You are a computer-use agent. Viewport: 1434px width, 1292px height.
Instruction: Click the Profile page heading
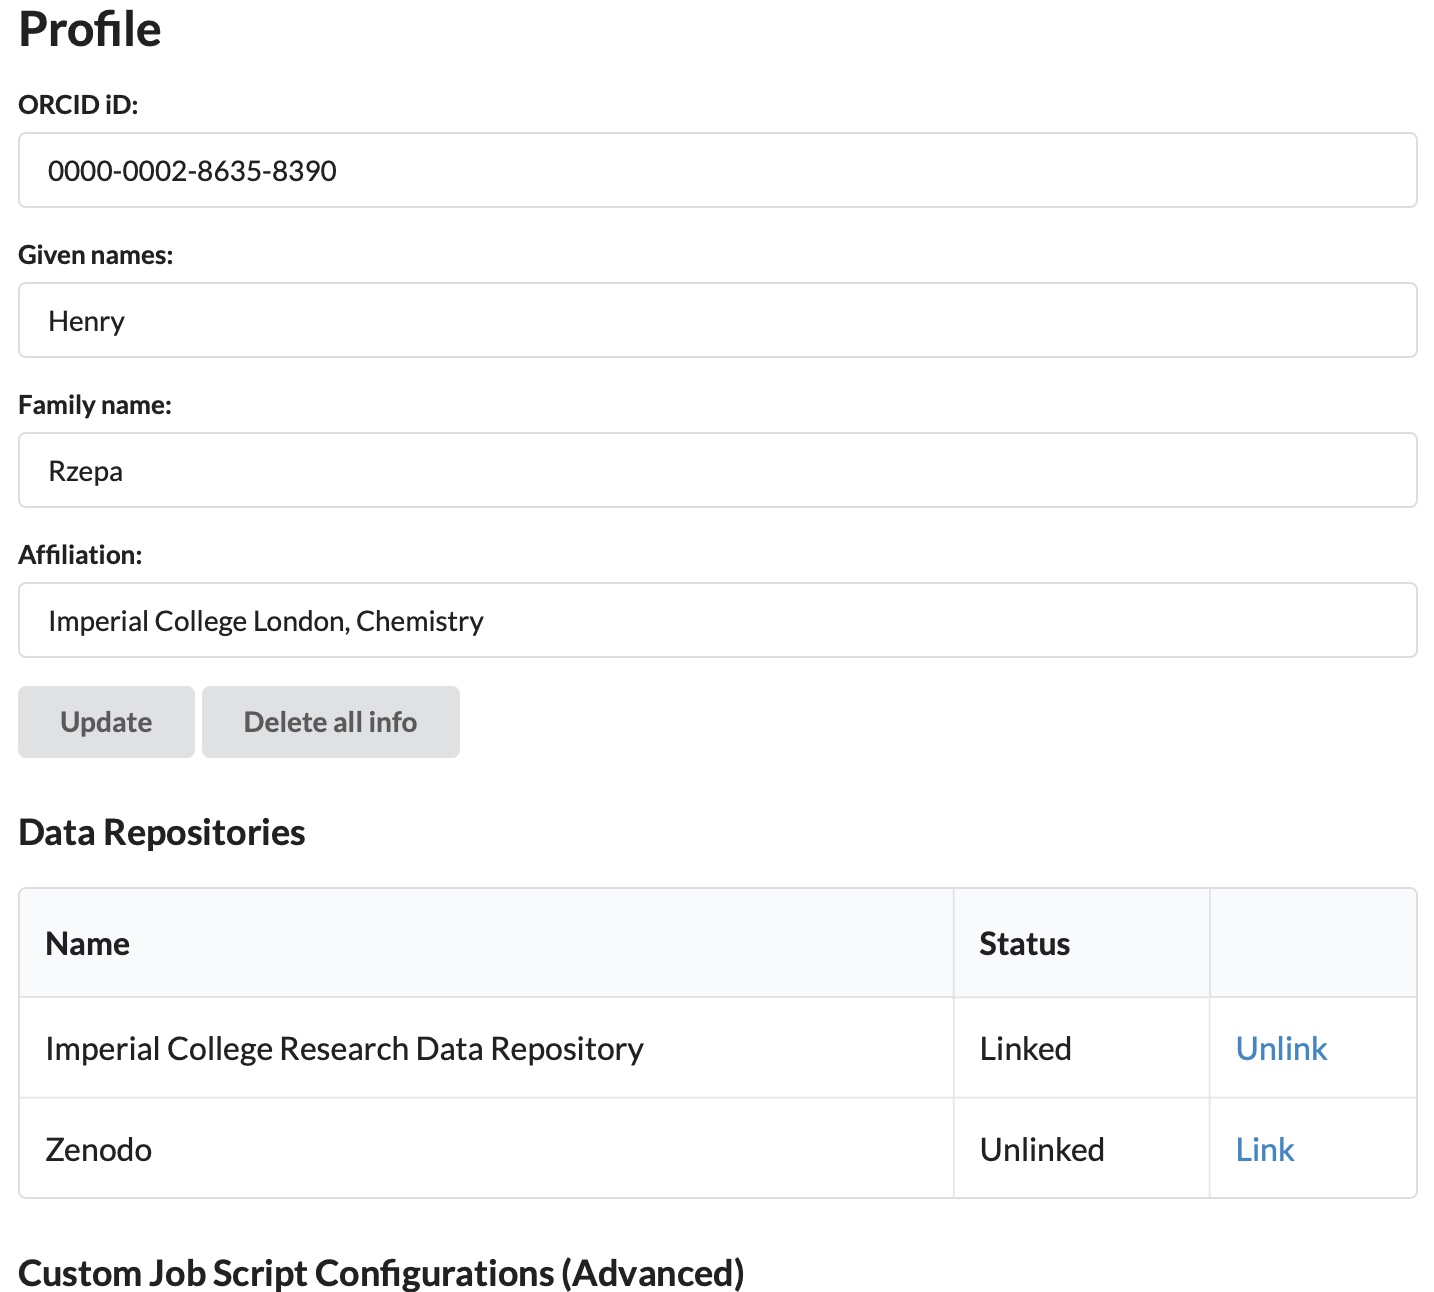point(90,29)
